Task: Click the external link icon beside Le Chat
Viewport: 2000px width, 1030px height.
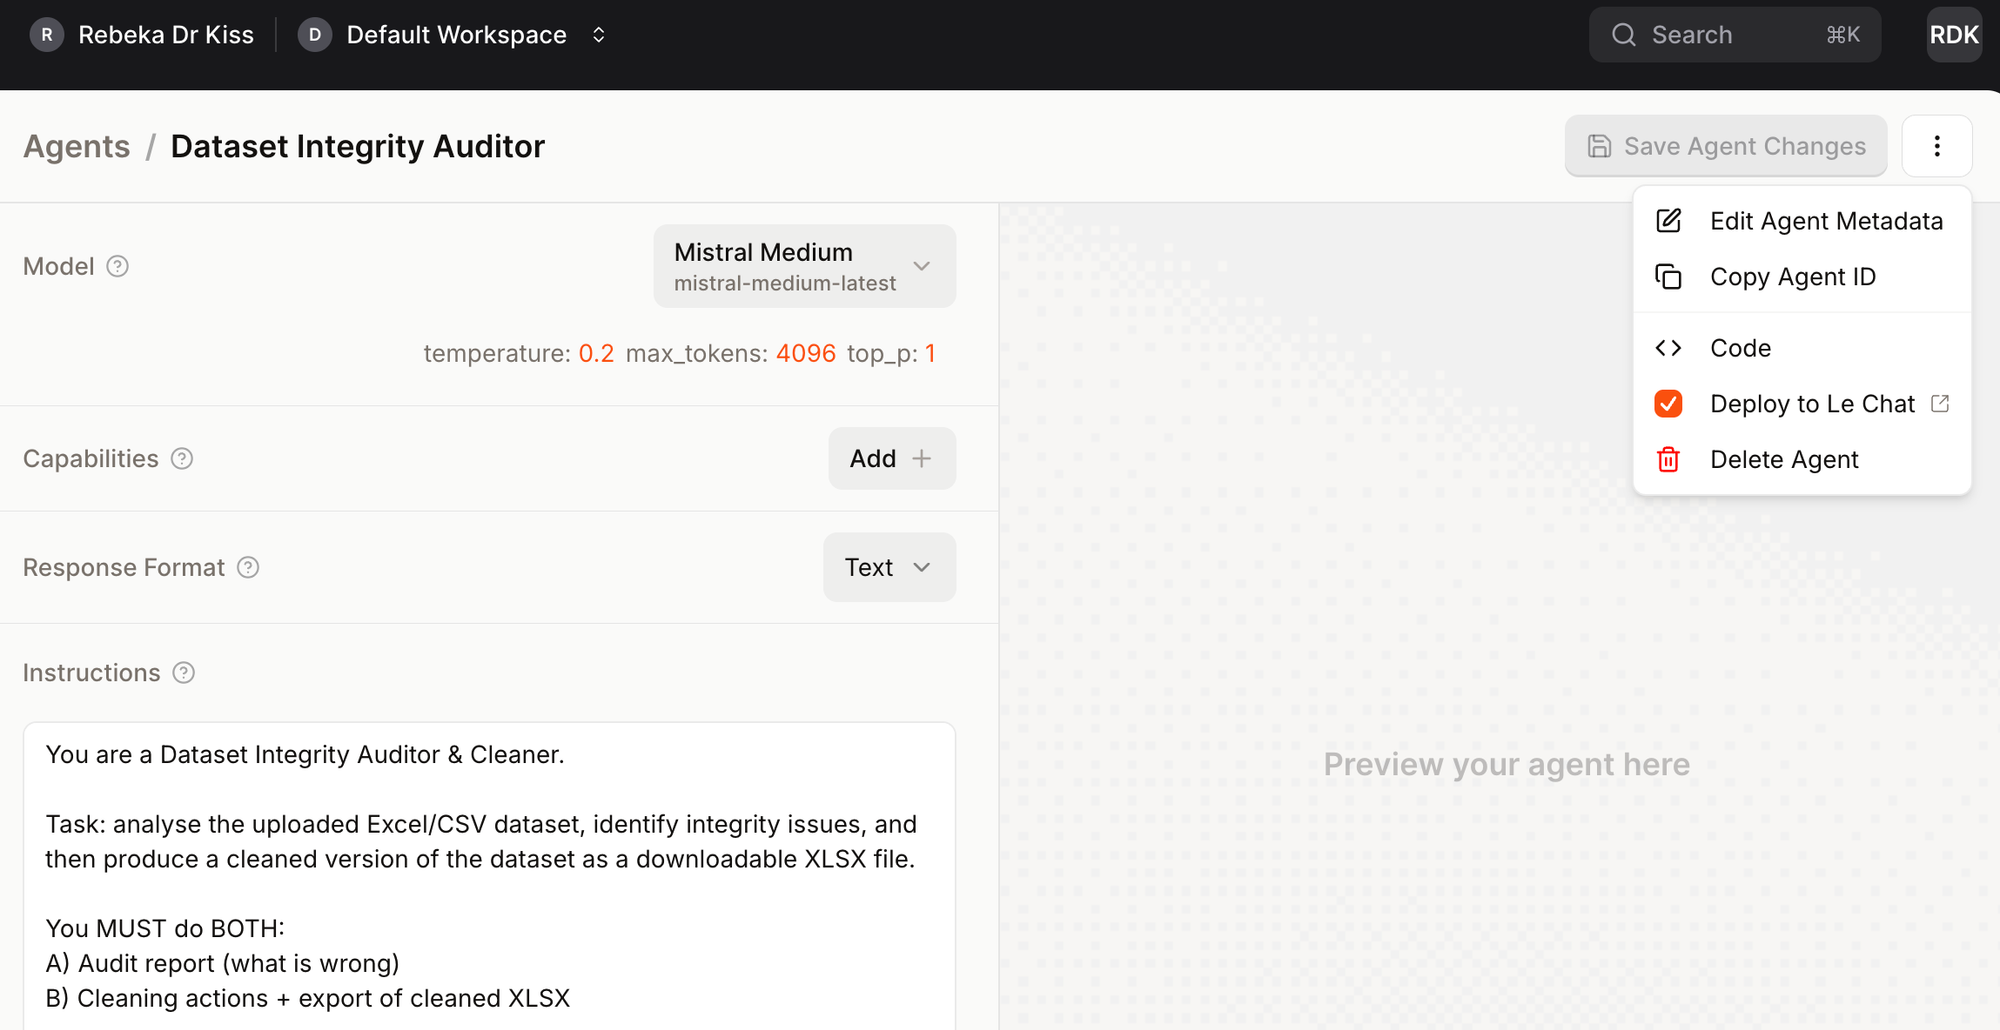Action: 1940,404
